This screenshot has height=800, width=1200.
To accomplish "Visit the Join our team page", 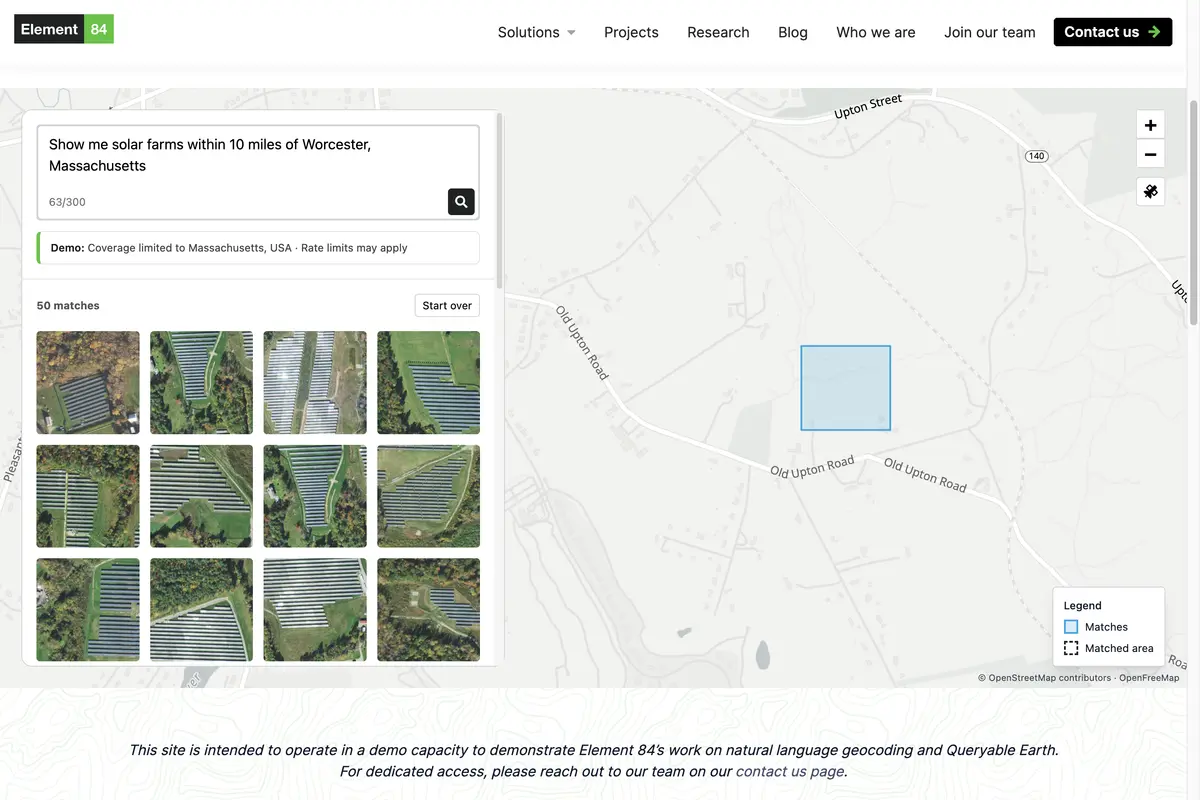I will 989,32.
